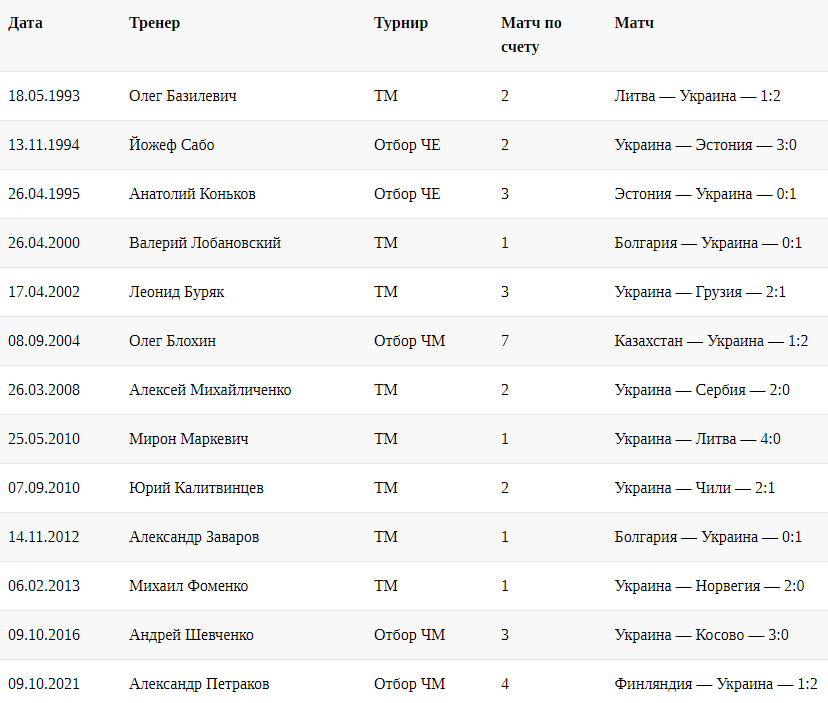Select match Казахстан — Украина — 1:2
Viewport: 828px width, 703px height.
711,341
